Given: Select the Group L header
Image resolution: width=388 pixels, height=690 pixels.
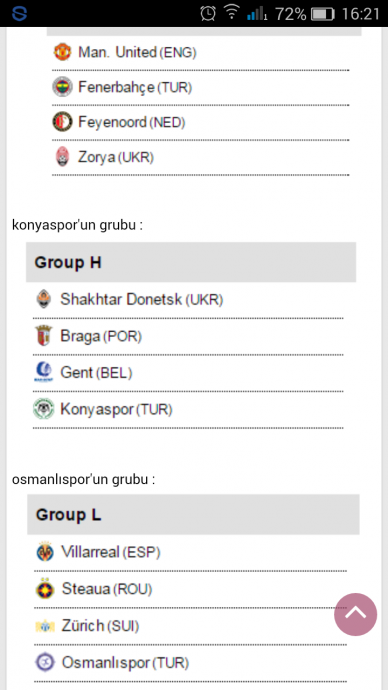Looking at the screenshot, I should pos(193,514).
